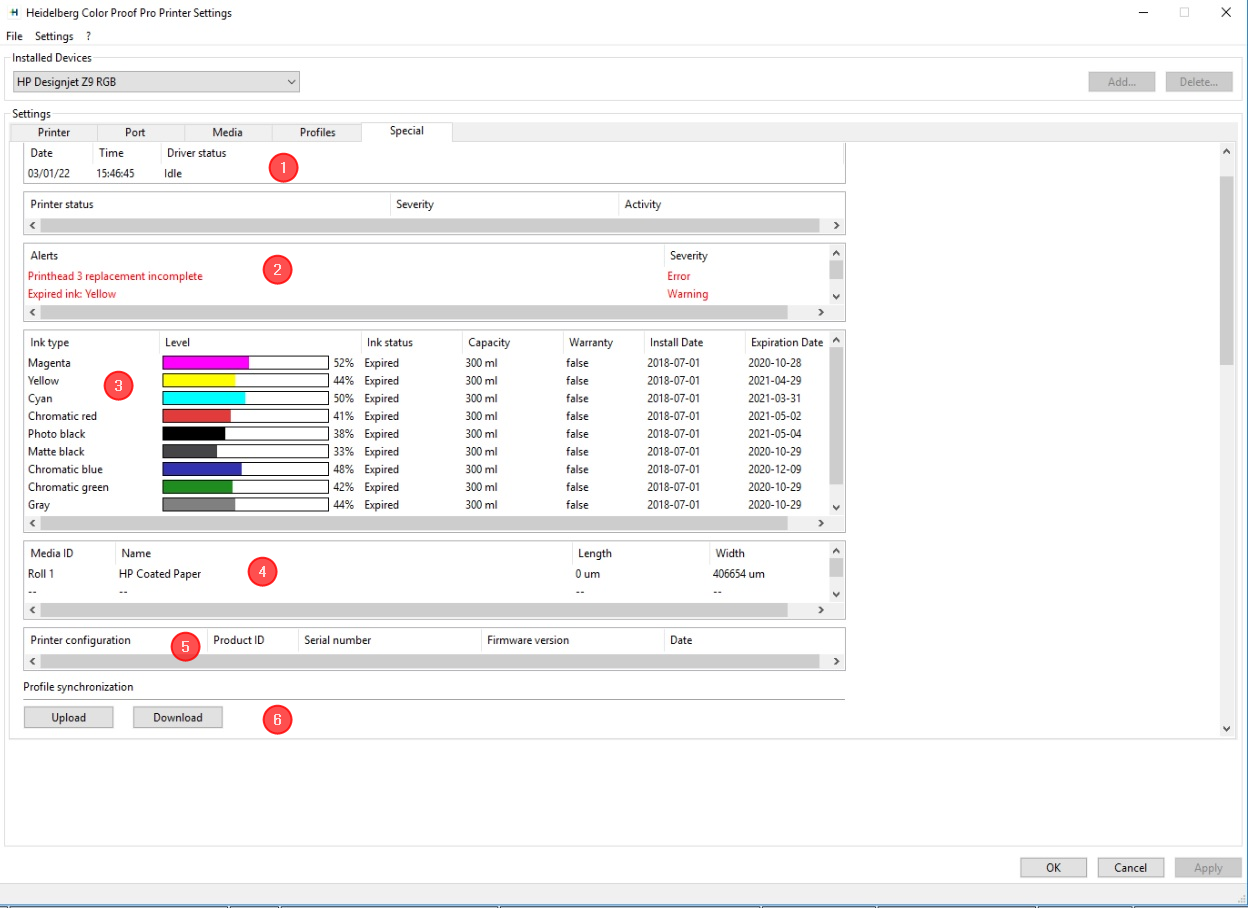
Task: Click the main panel vertical scrollbar down arrow
Action: click(1227, 729)
